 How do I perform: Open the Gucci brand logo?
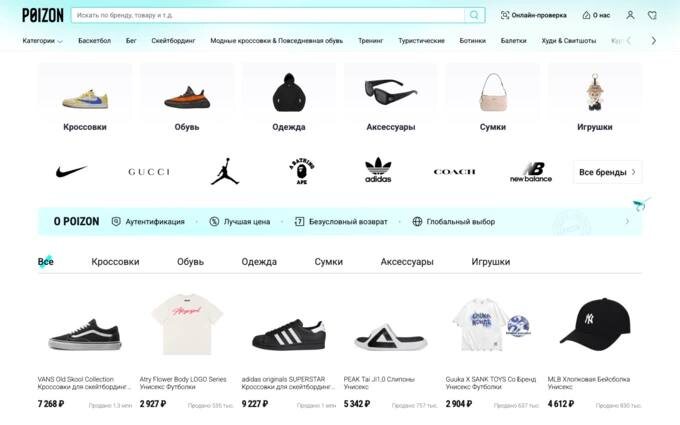click(x=149, y=172)
